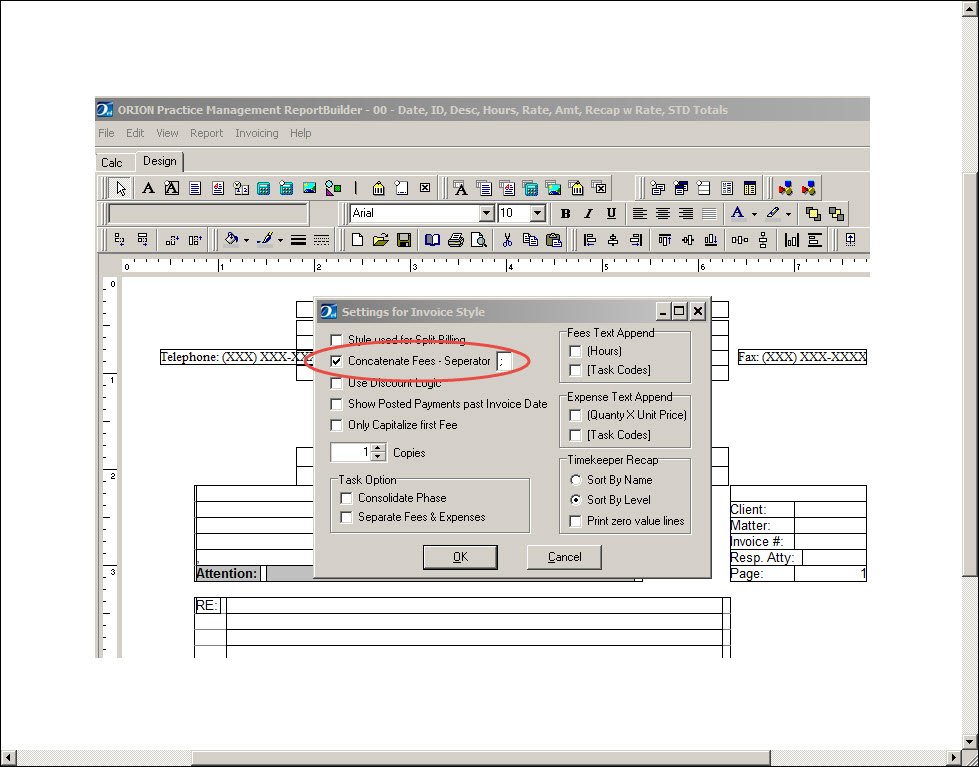Image resolution: width=979 pixels, height=767 pixels.
Task: Open the font size 10 dropdown
Action: pos(538,214)
